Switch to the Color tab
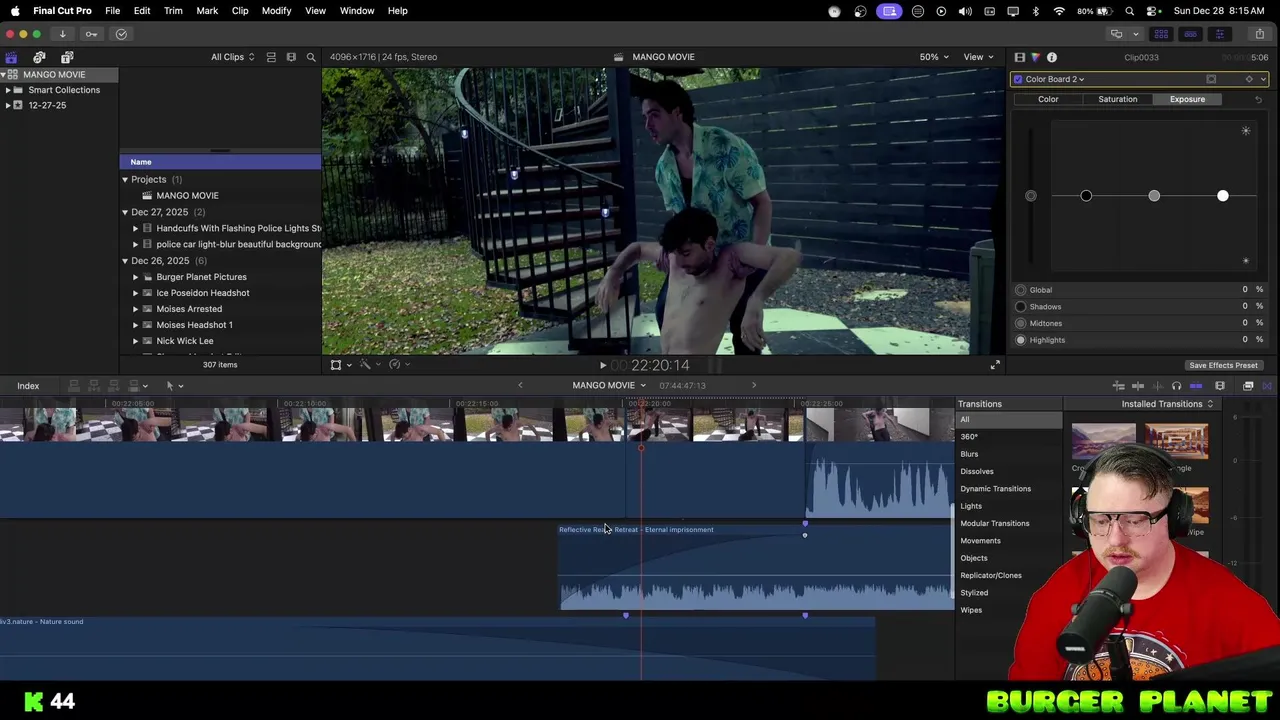Viewport: 1280px width, 720px height. 1048,99
